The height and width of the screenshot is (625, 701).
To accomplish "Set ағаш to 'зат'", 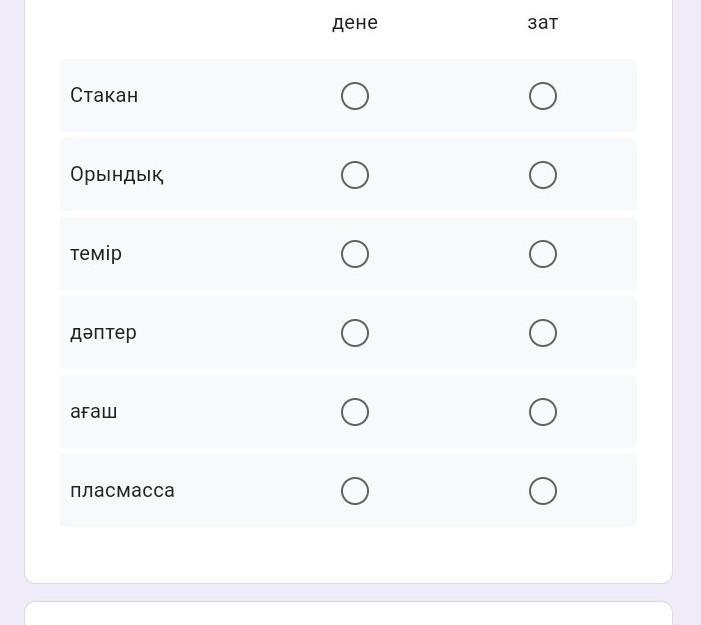I will [543, 412].
